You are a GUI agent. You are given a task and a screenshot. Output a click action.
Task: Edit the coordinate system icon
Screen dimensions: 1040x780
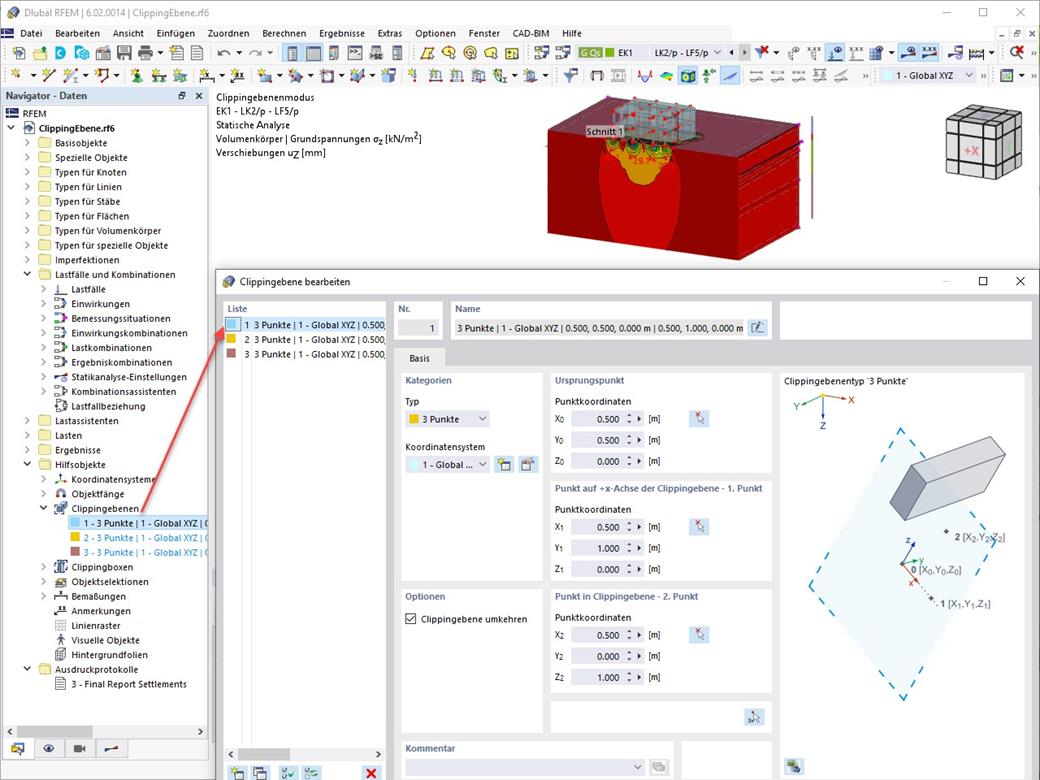[527, 465]
